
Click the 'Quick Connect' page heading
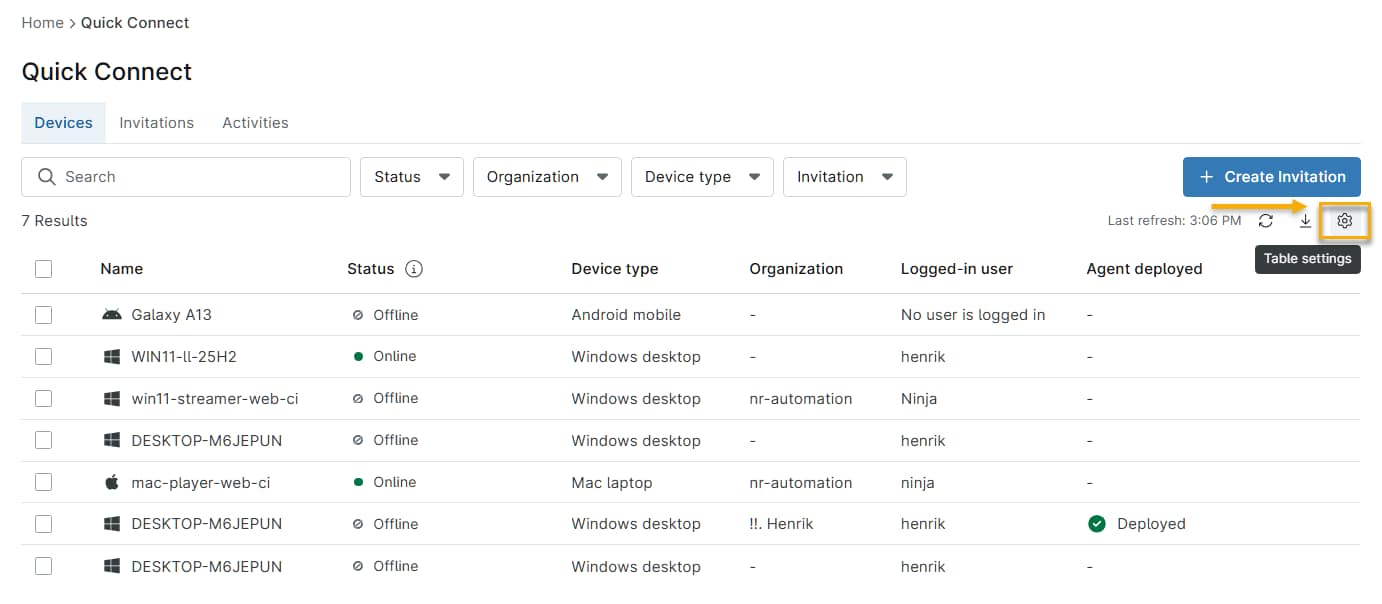point(107,72)
